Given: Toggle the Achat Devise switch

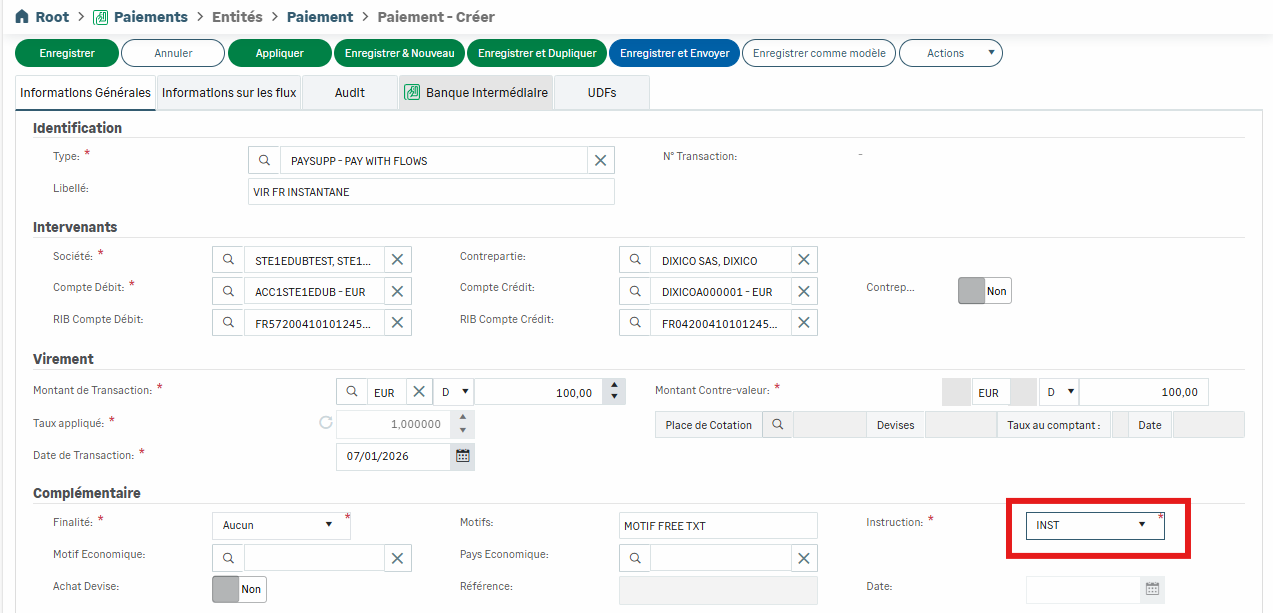Looking at the screenshot, I should tap(239, 589).
